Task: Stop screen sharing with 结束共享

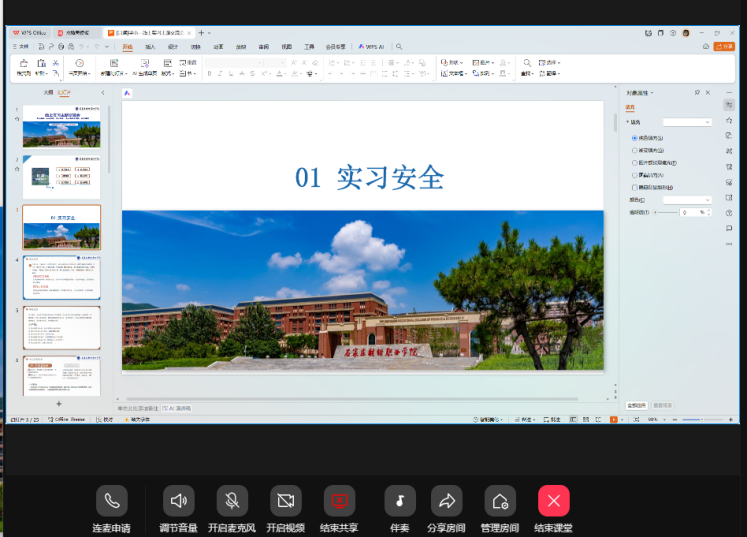Action: tap(339, 500)
